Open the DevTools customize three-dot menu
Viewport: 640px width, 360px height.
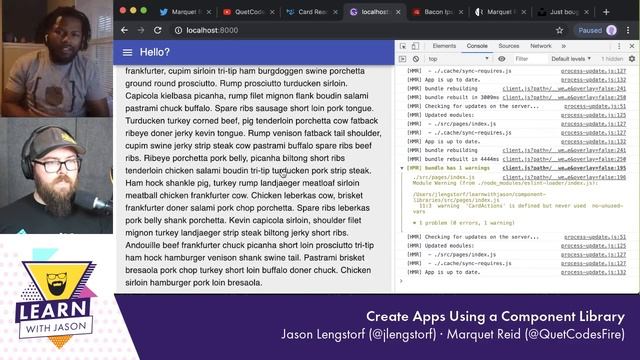[x=619, y=46]
